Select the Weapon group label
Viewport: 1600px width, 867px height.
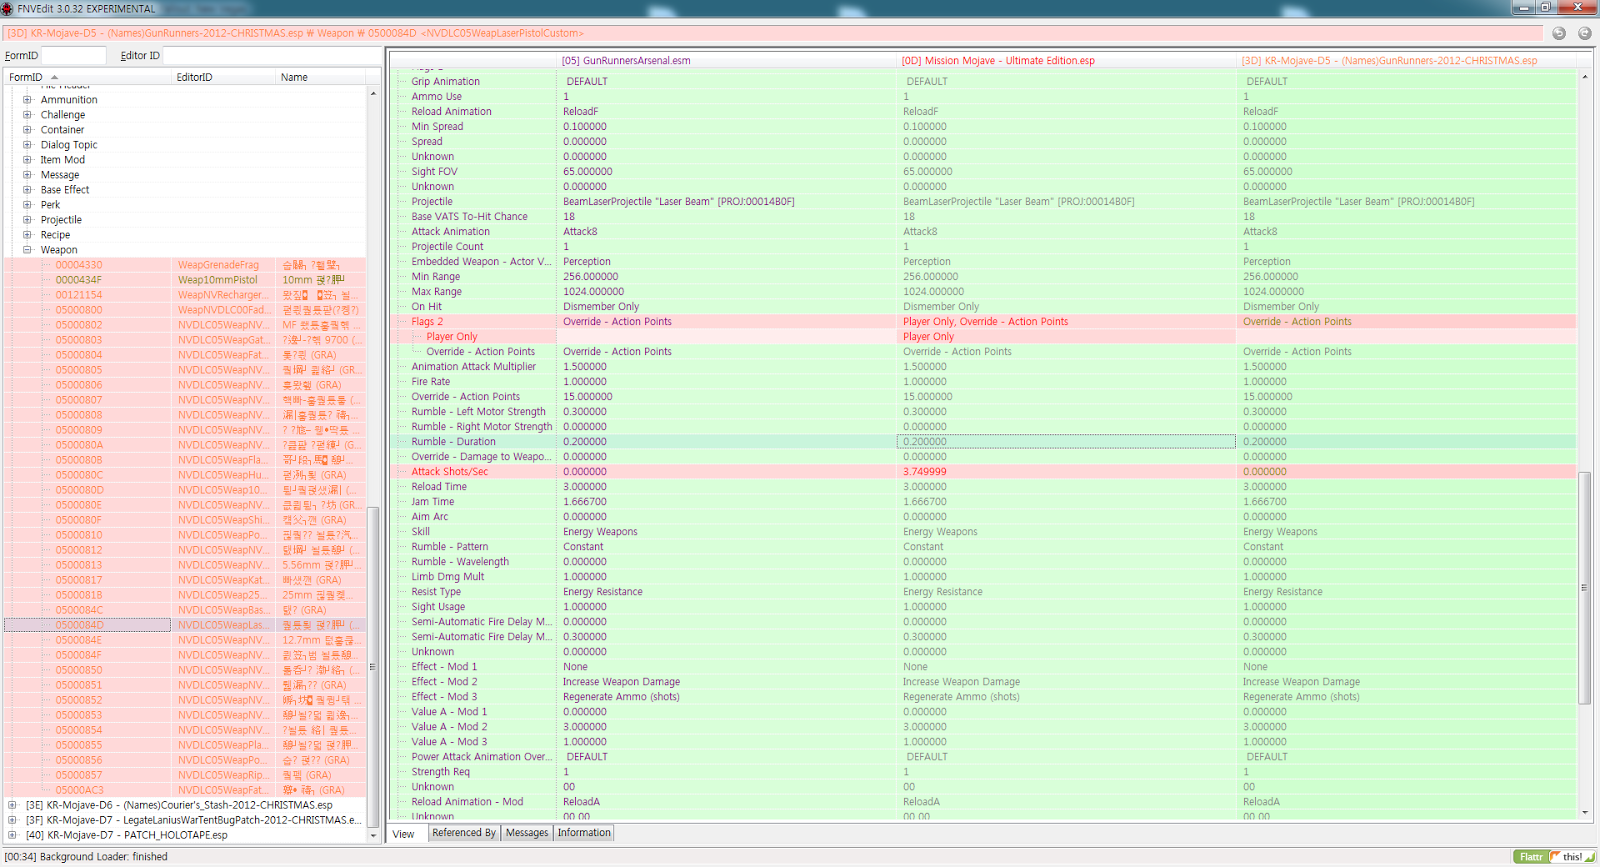tap(59, 250)
